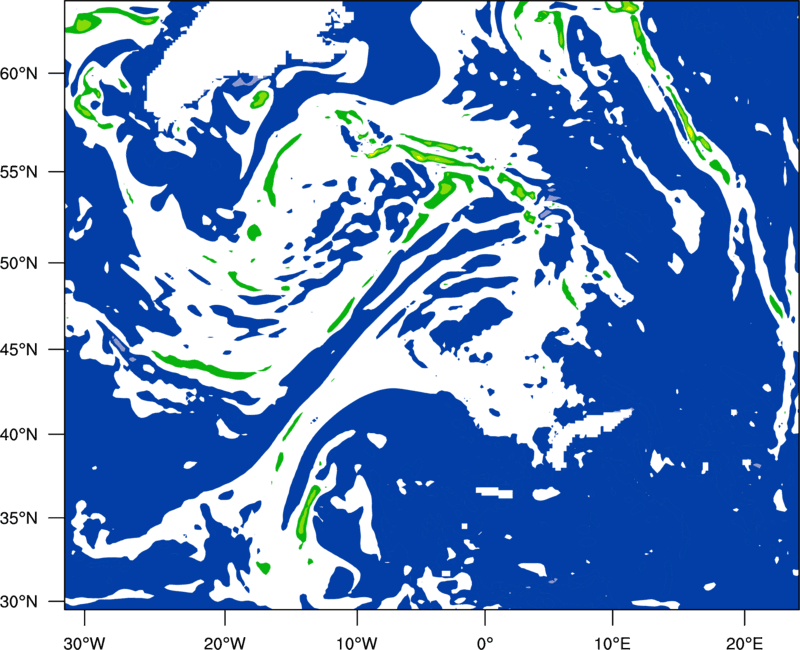Click the 10°E longitude label
This screenshot has height=650, width=800.
612,642
